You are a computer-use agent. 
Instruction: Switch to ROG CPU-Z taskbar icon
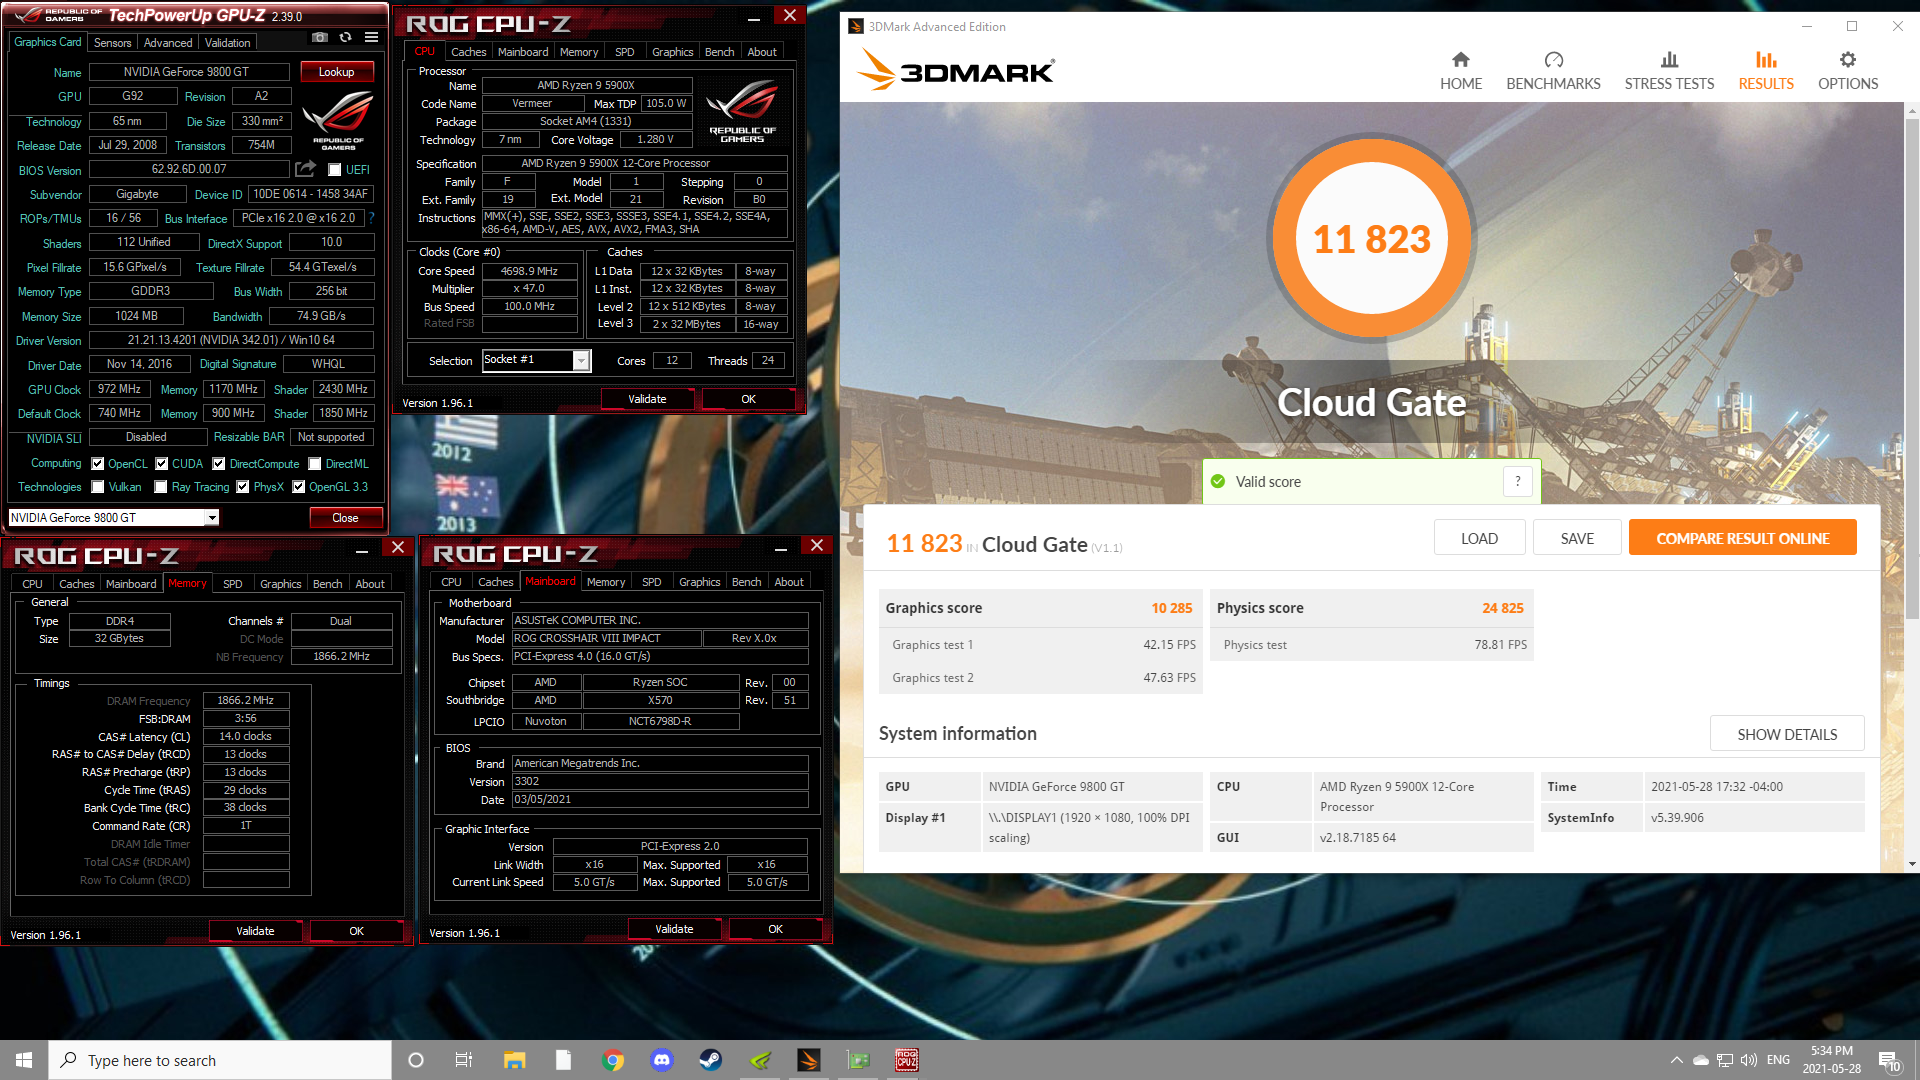[x=907, y=1060]
